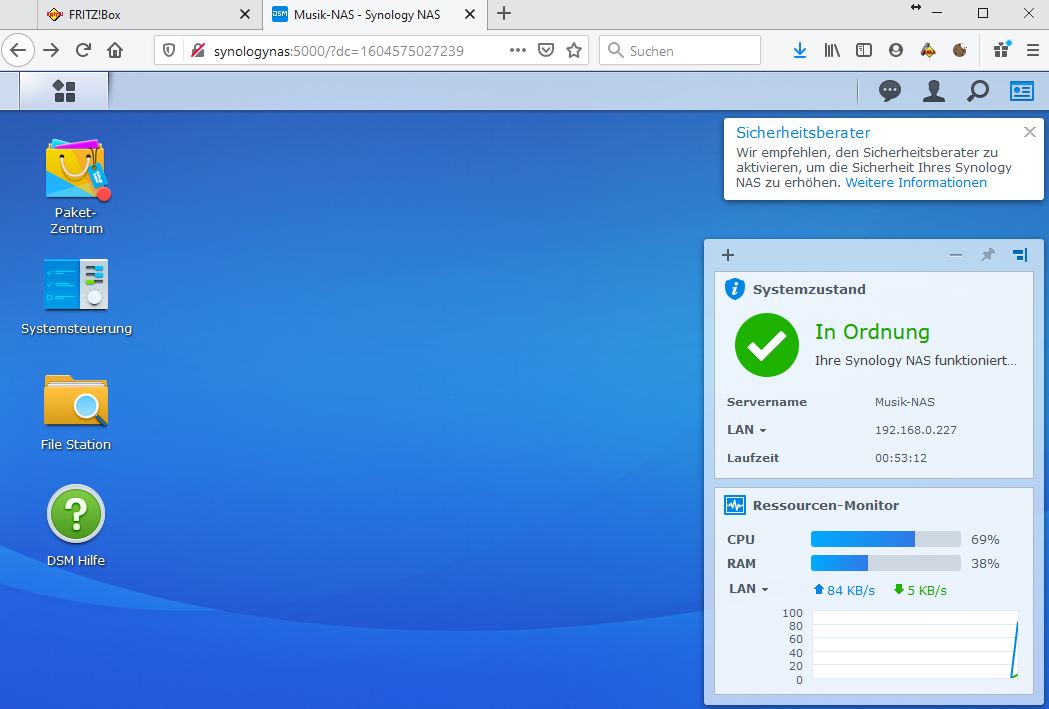1049x709 pixels.
Task: Click the cookie extension icon
Action: (960, 50)
